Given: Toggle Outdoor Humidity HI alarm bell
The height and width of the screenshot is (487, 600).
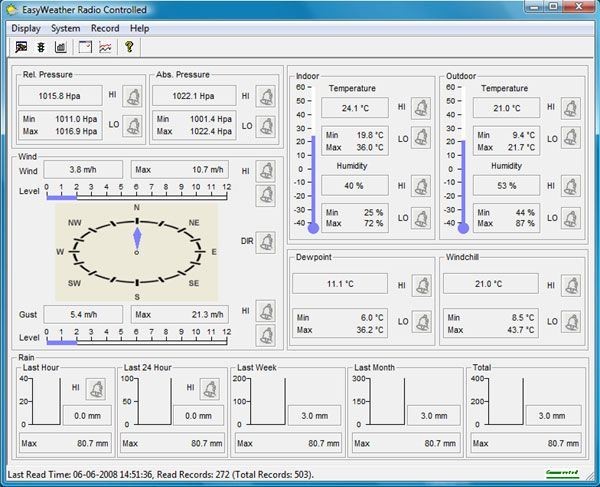Looking at the screenshot, I should click(571, 186).
